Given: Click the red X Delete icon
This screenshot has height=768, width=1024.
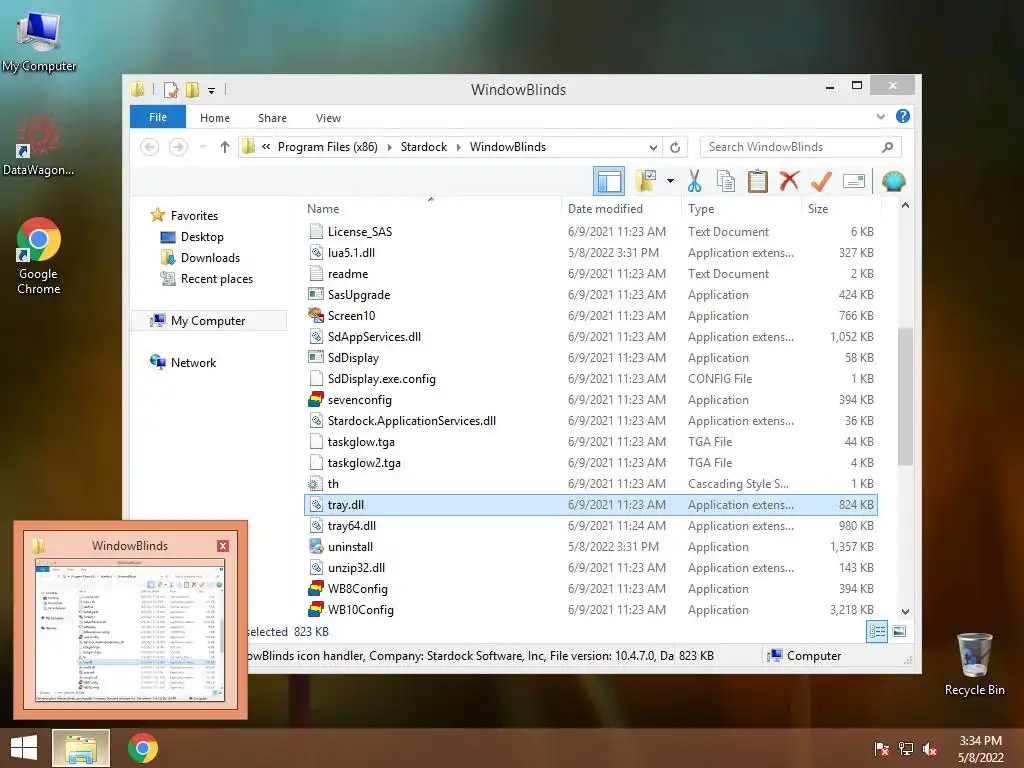Looking at the screenshot, I should click(x=789, y=181).
